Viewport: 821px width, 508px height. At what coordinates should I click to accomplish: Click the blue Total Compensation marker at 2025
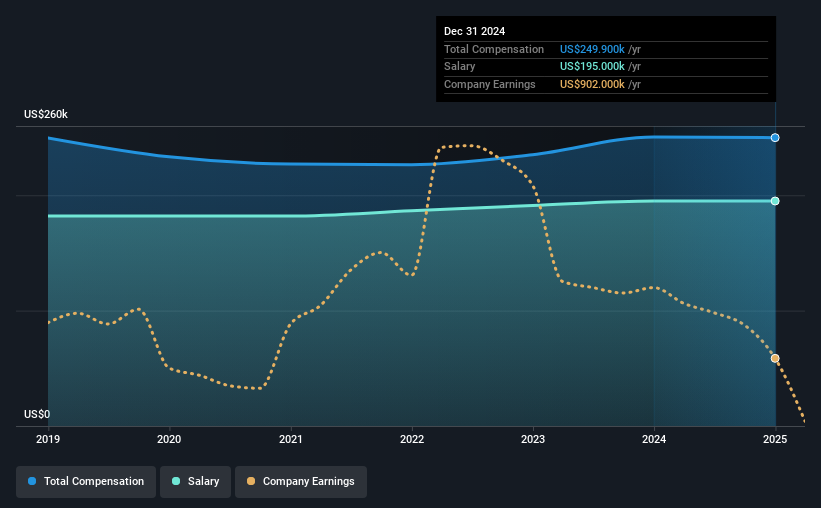pos(775,138)
